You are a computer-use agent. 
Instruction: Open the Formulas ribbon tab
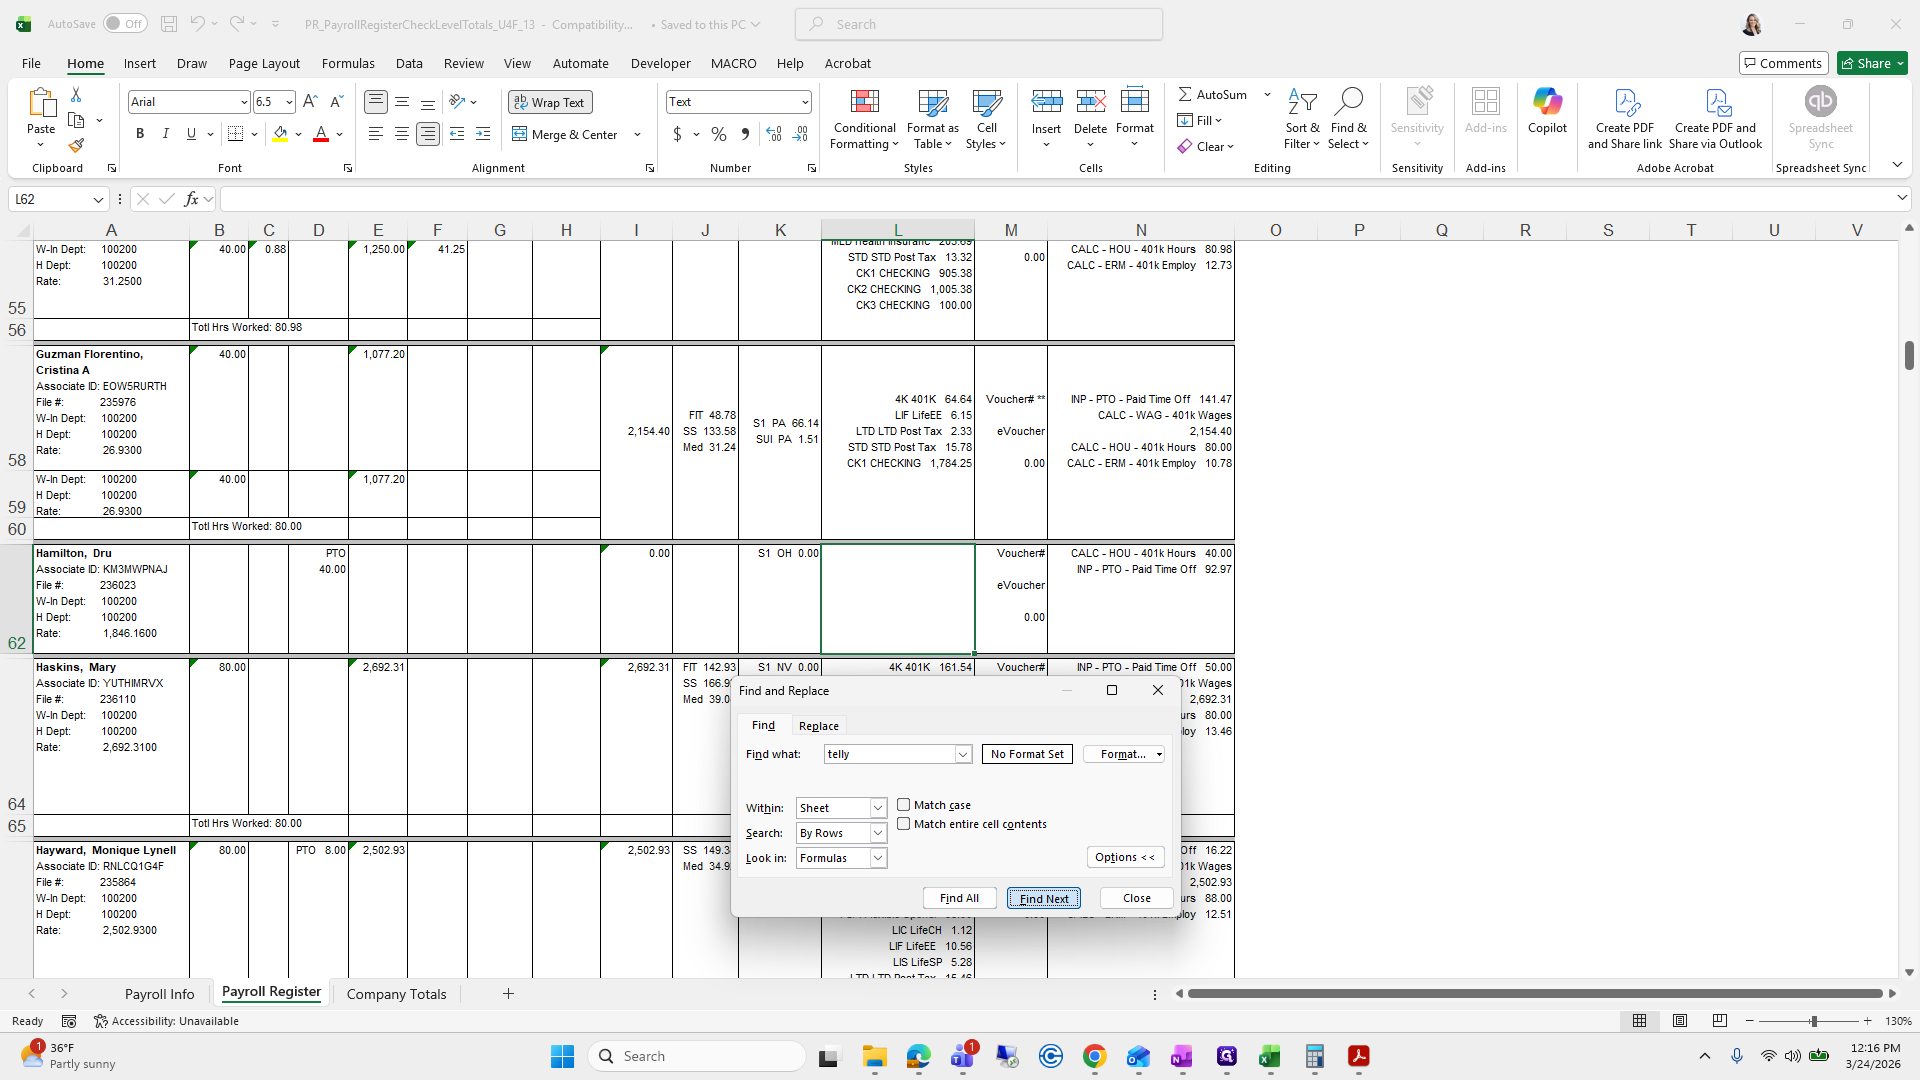point(348,63)
